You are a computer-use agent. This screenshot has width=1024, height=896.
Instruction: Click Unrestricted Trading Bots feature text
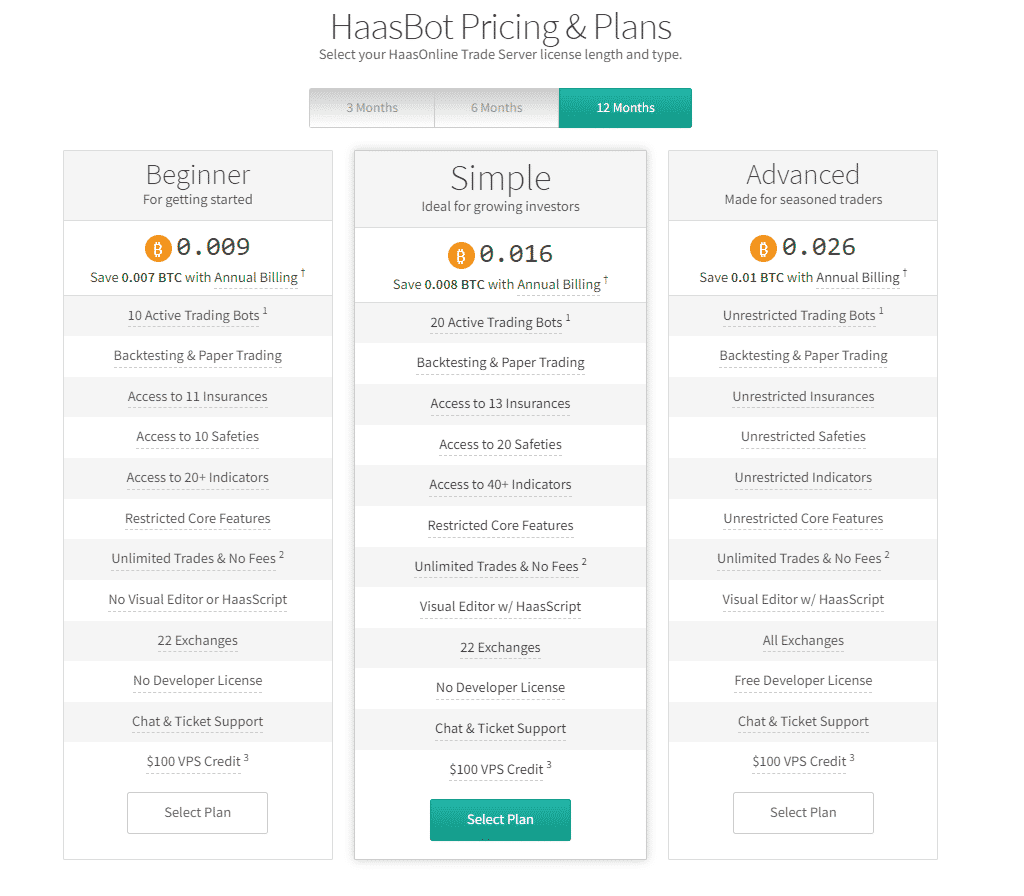(x=799, y=315)
